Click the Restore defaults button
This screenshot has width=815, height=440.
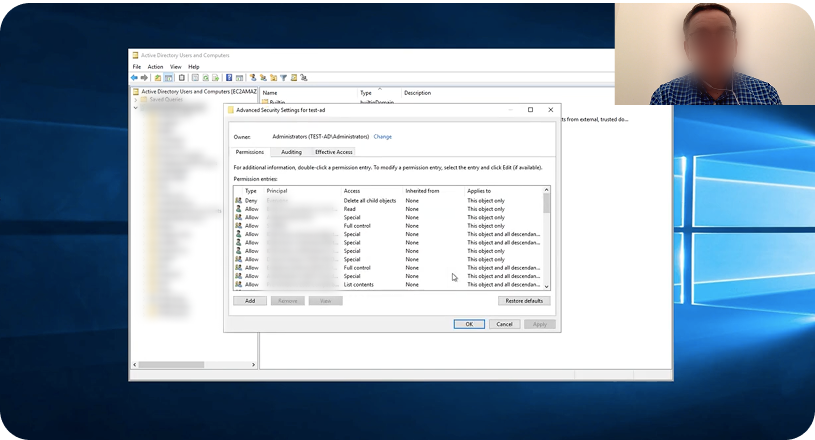point(524,301)
